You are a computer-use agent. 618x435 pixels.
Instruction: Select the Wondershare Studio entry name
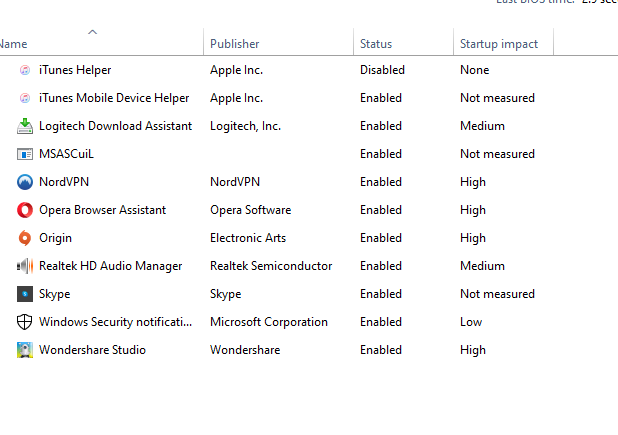pos(92,350)
